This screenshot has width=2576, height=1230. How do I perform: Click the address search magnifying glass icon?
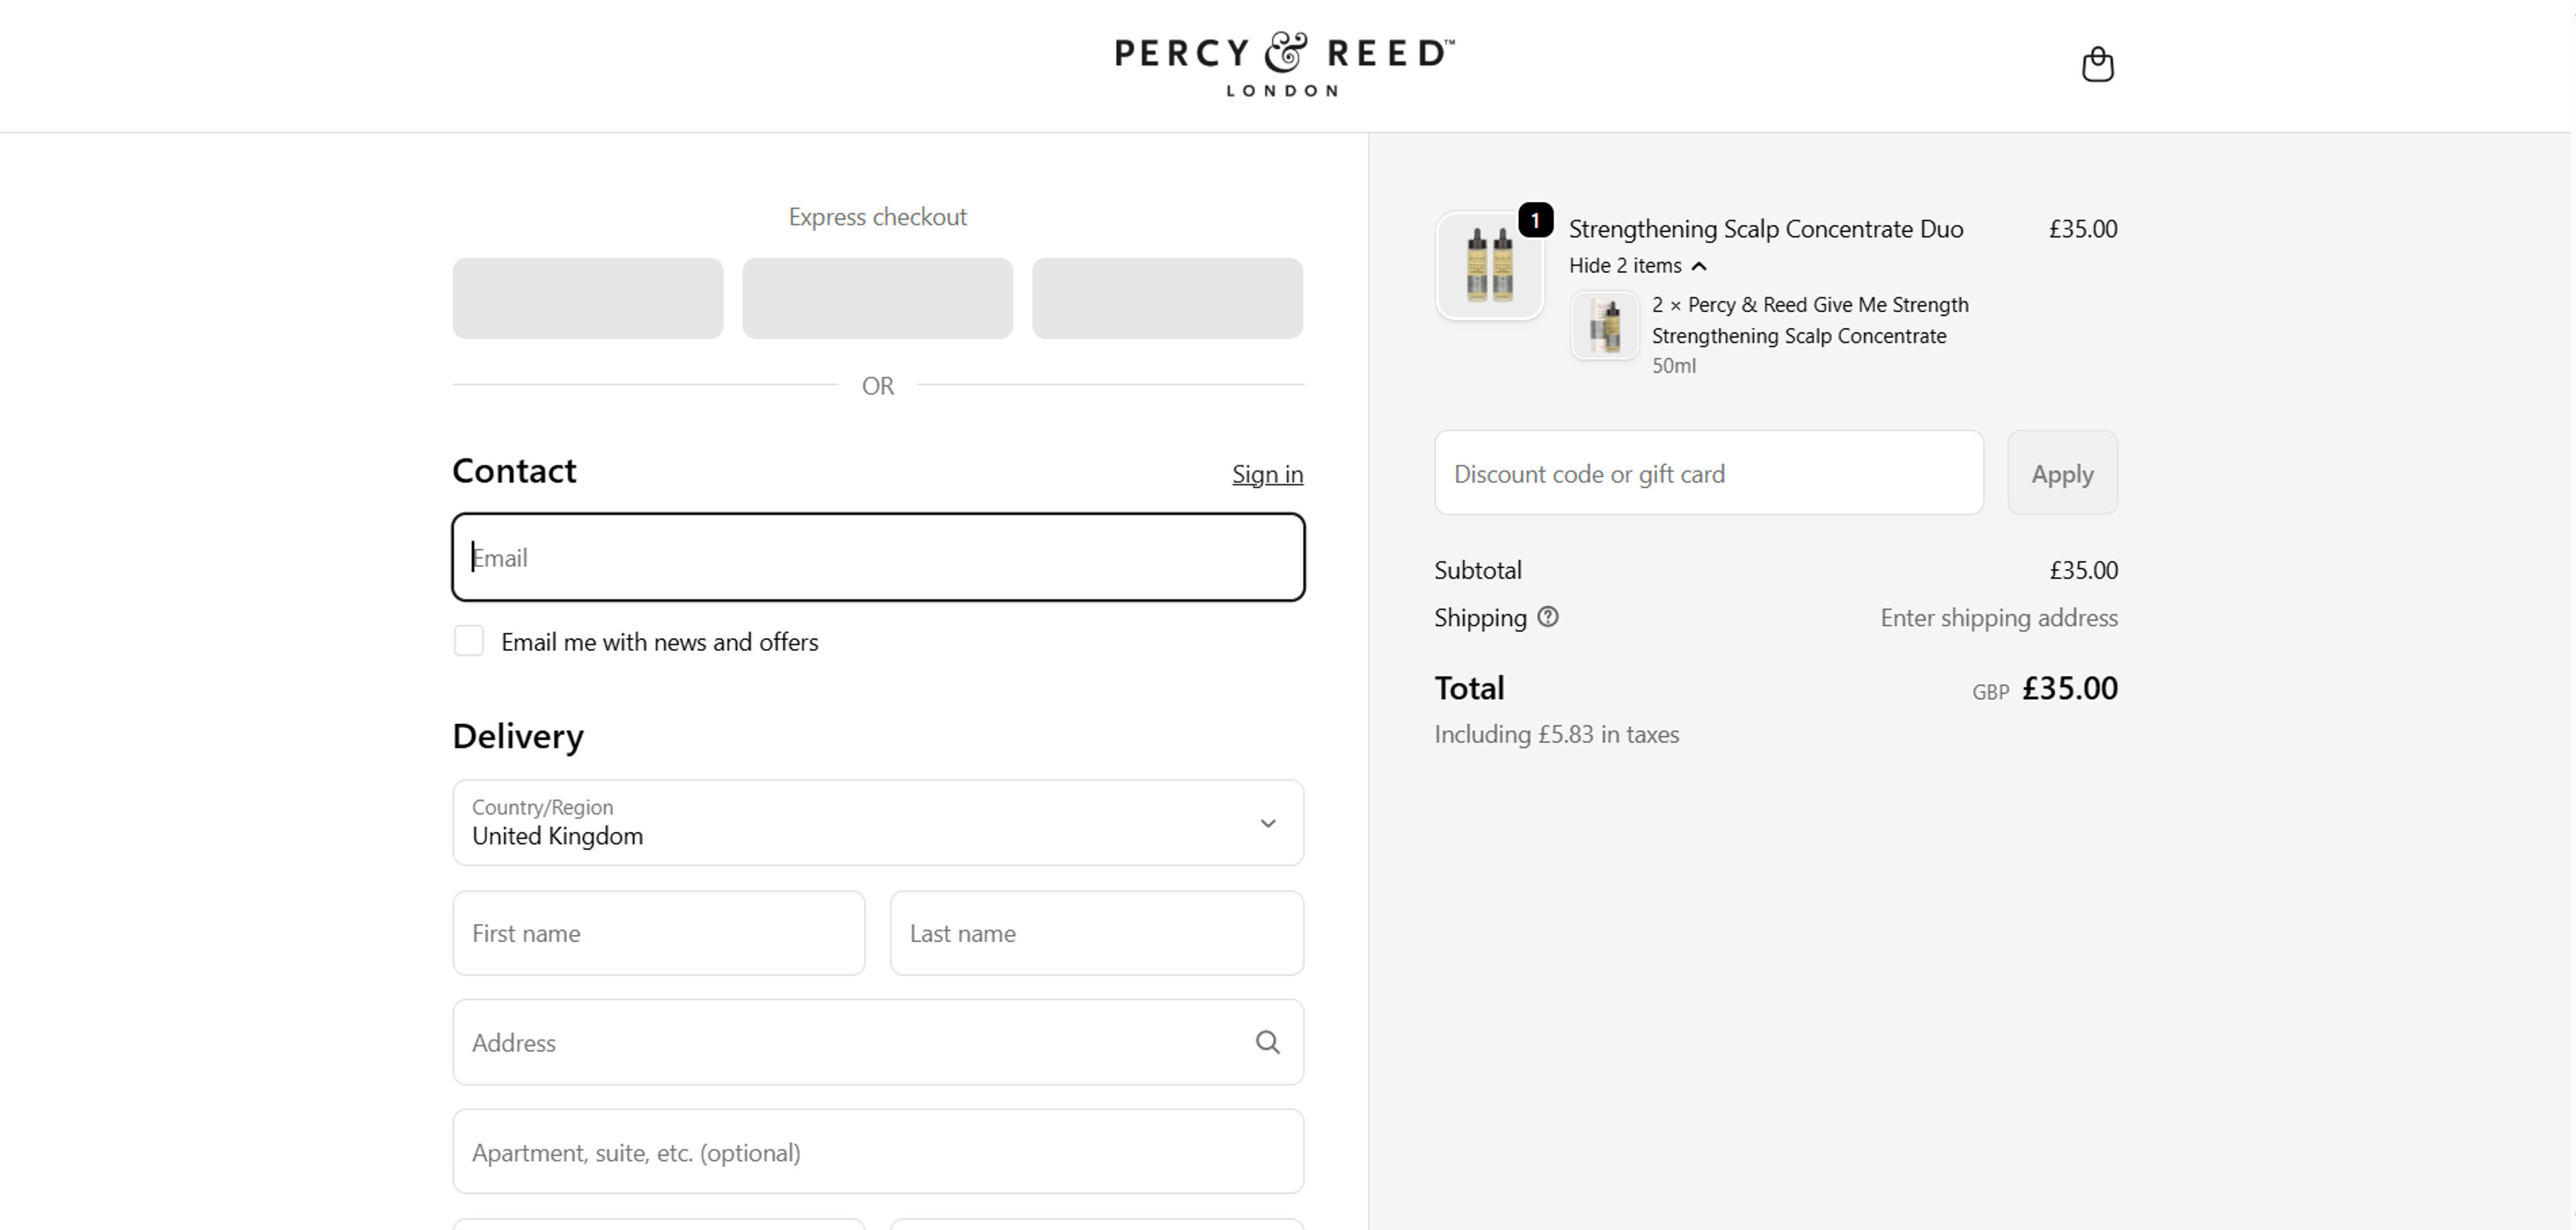coord(1268,1042)
